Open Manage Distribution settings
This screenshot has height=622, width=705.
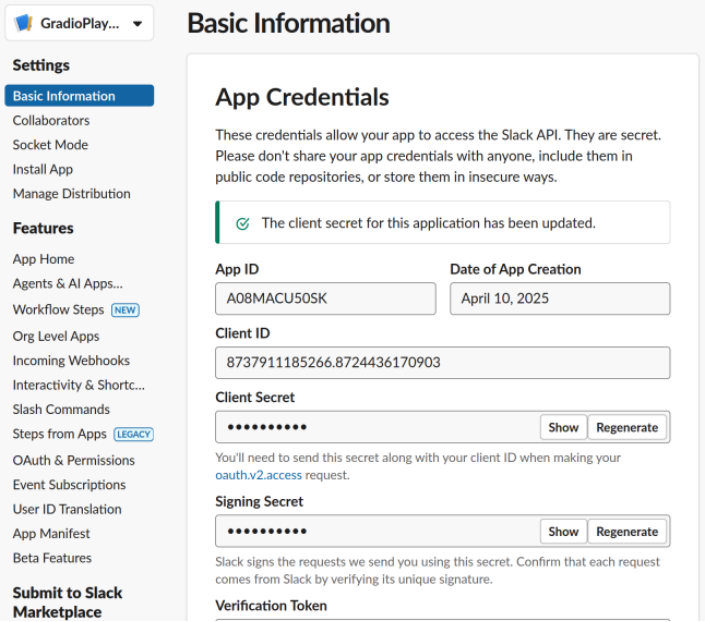(71, 194)
